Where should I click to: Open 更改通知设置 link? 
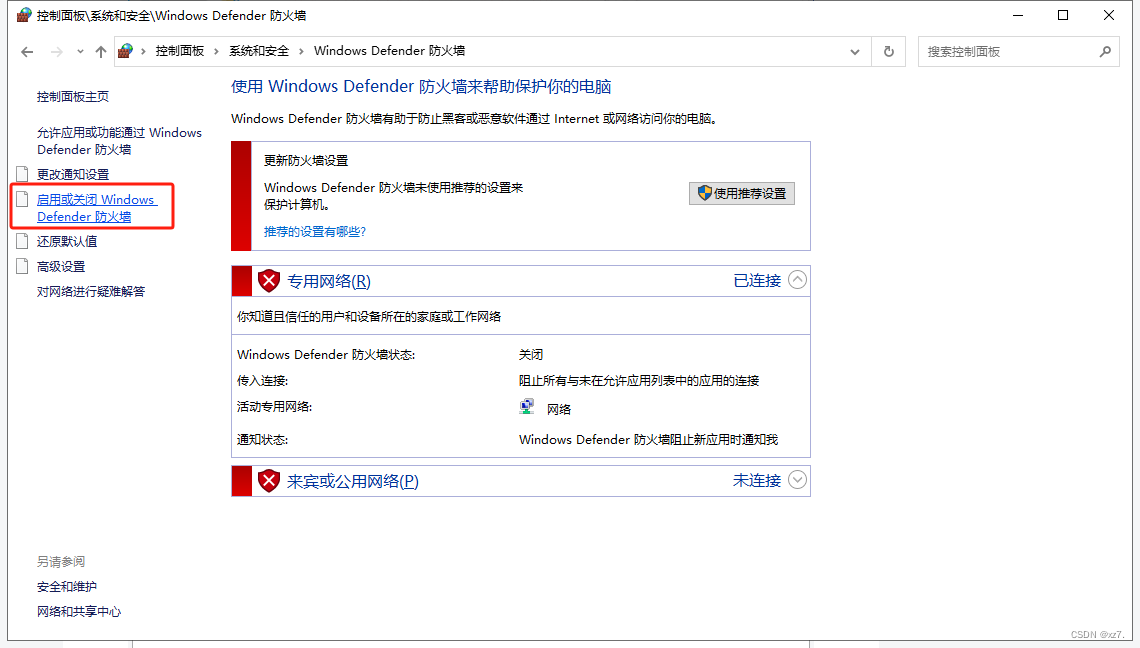(x=73, y=175)
